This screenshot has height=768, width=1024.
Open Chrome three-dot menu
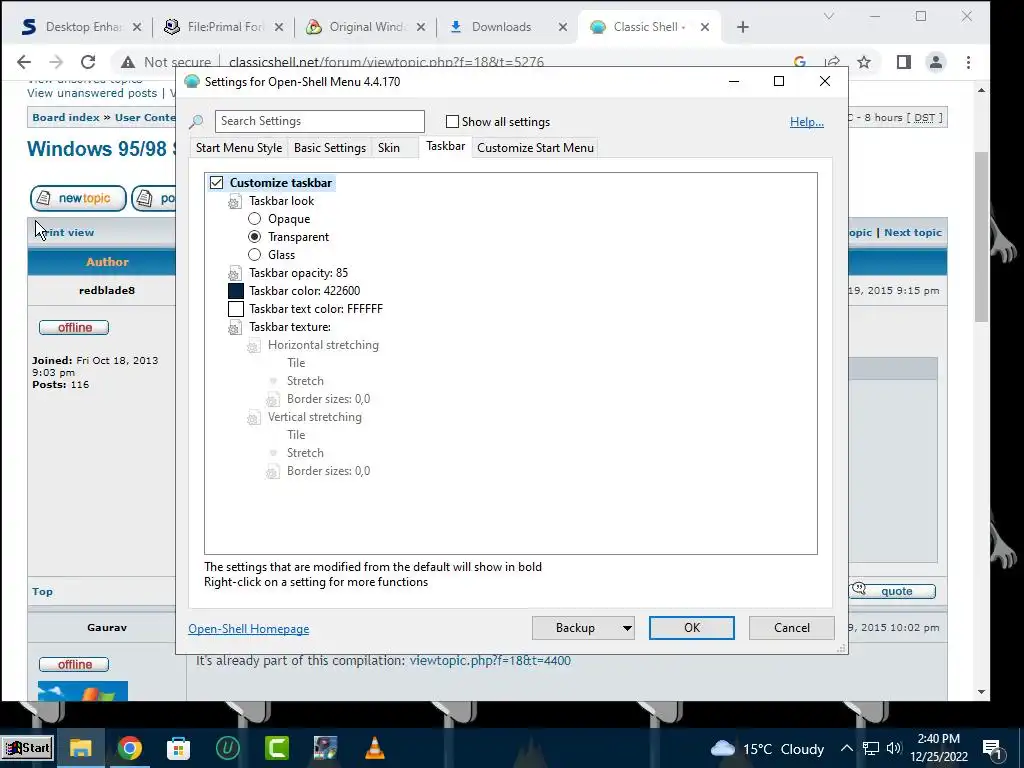point(968,62)
